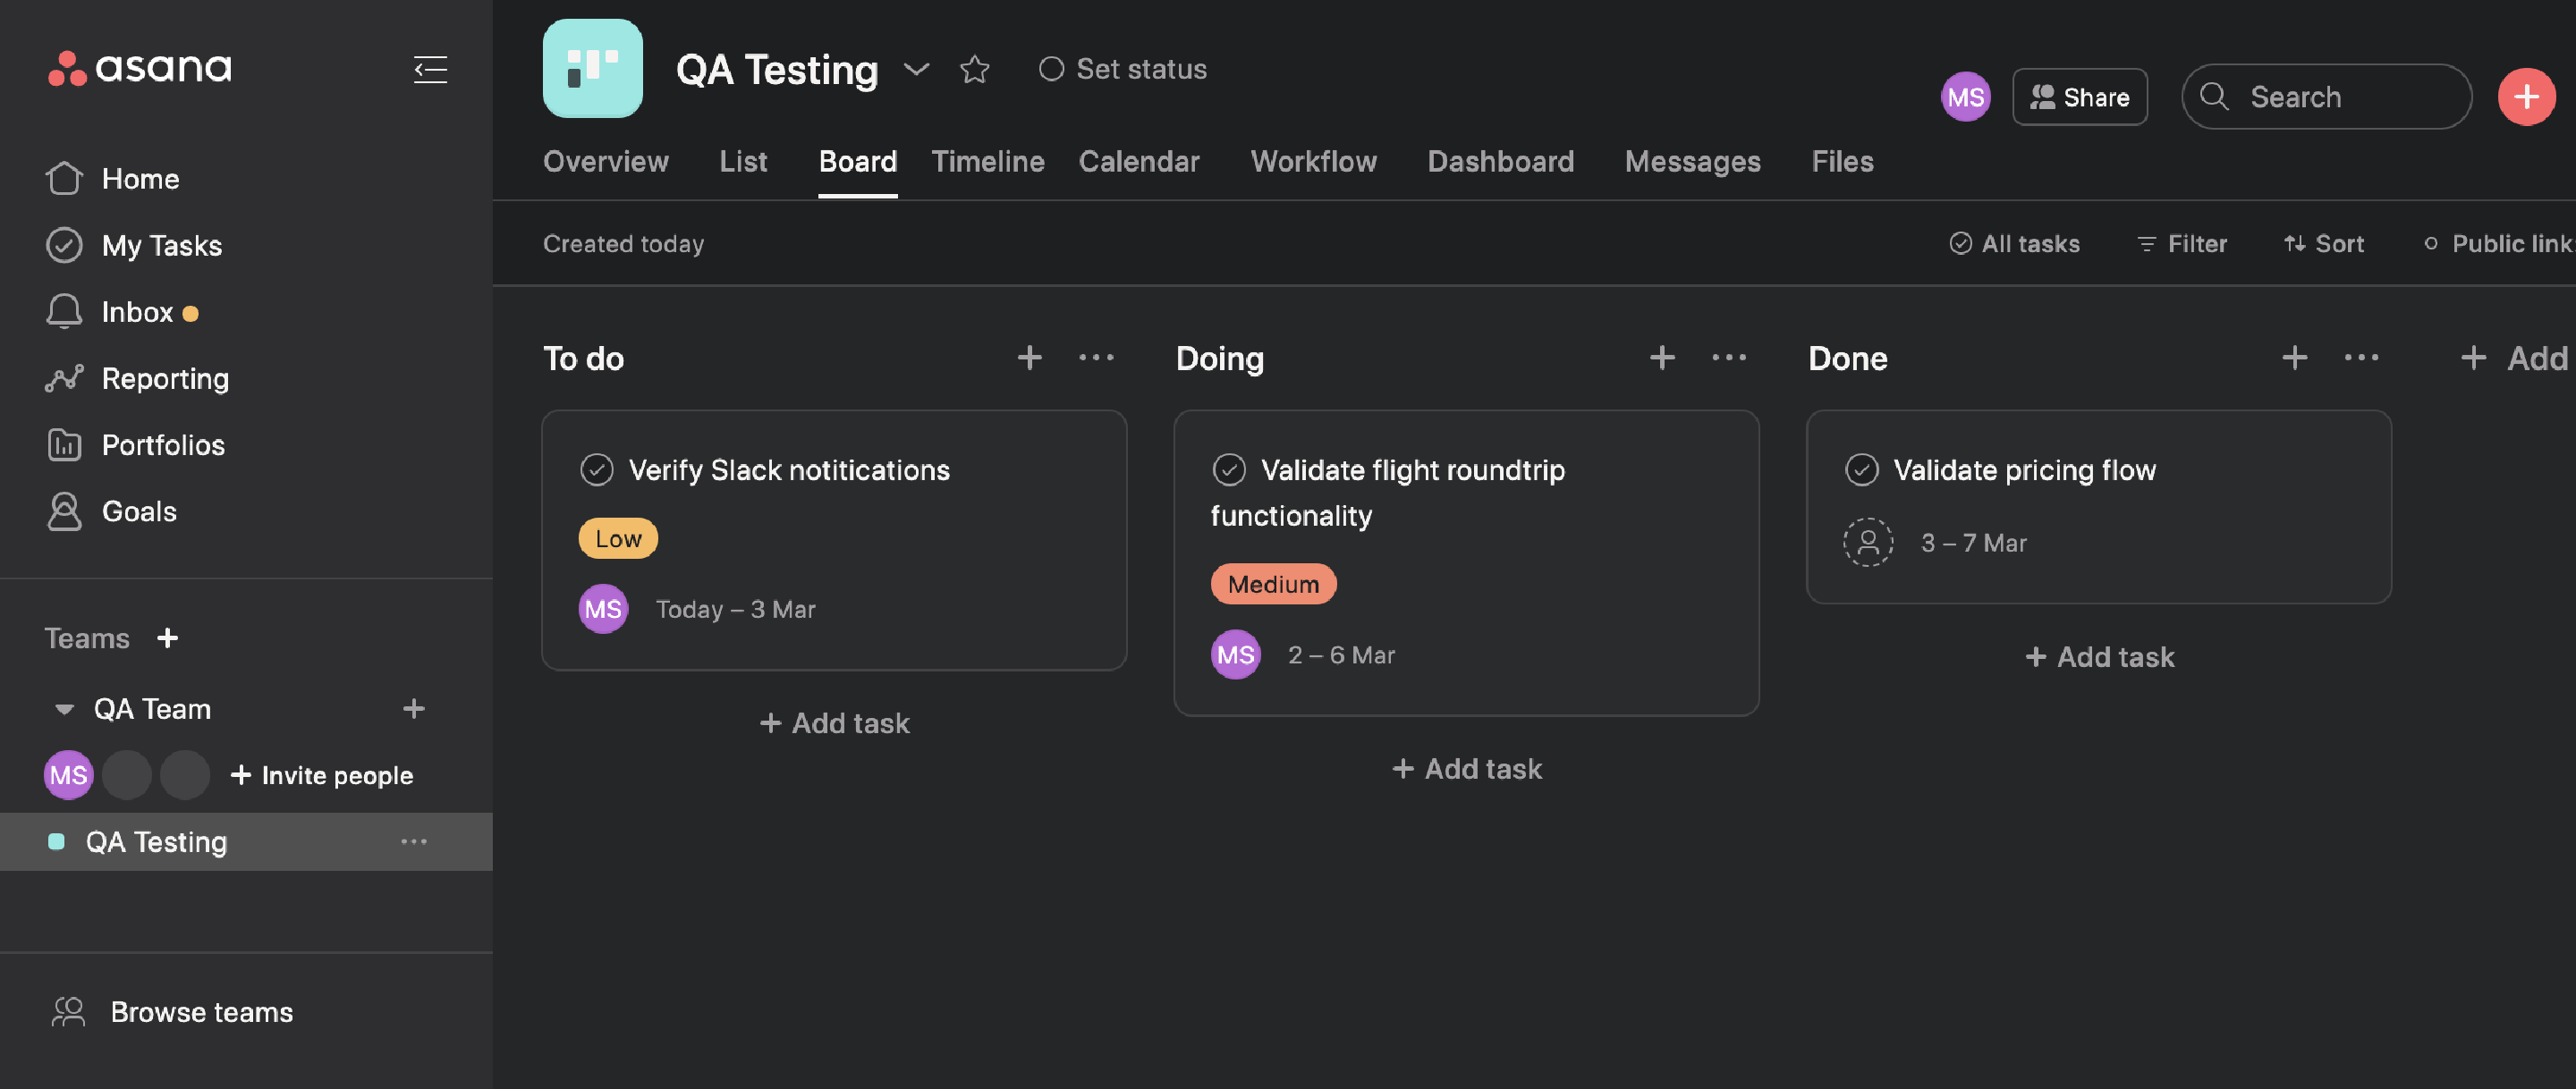Open Portfolios from the sidebar
Image resolution: width=2576 pixels, height=1089 pixels.
click(x=163, y=445)
